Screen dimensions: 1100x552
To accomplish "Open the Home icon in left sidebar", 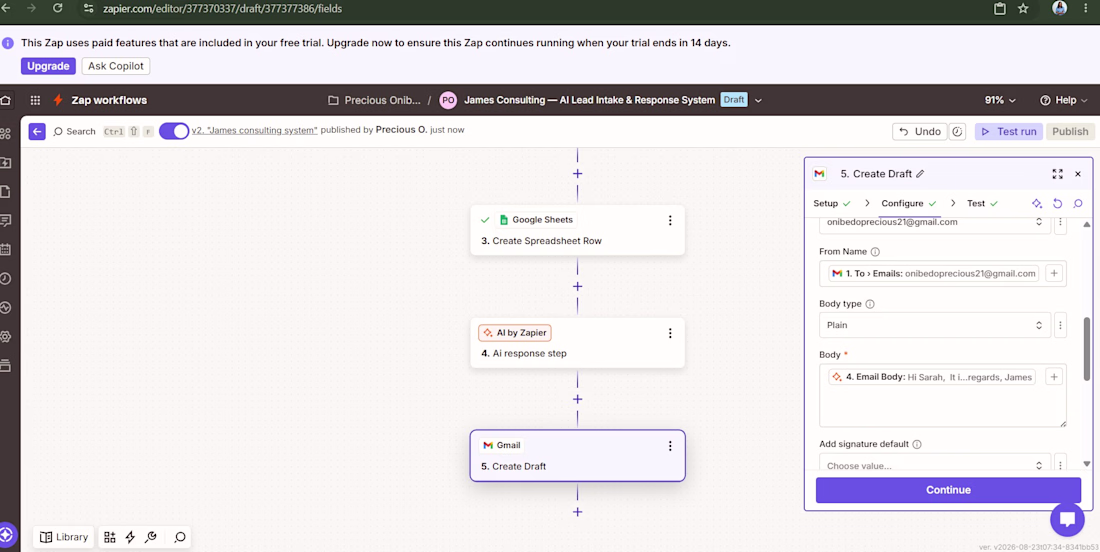I will click(6, 100).
